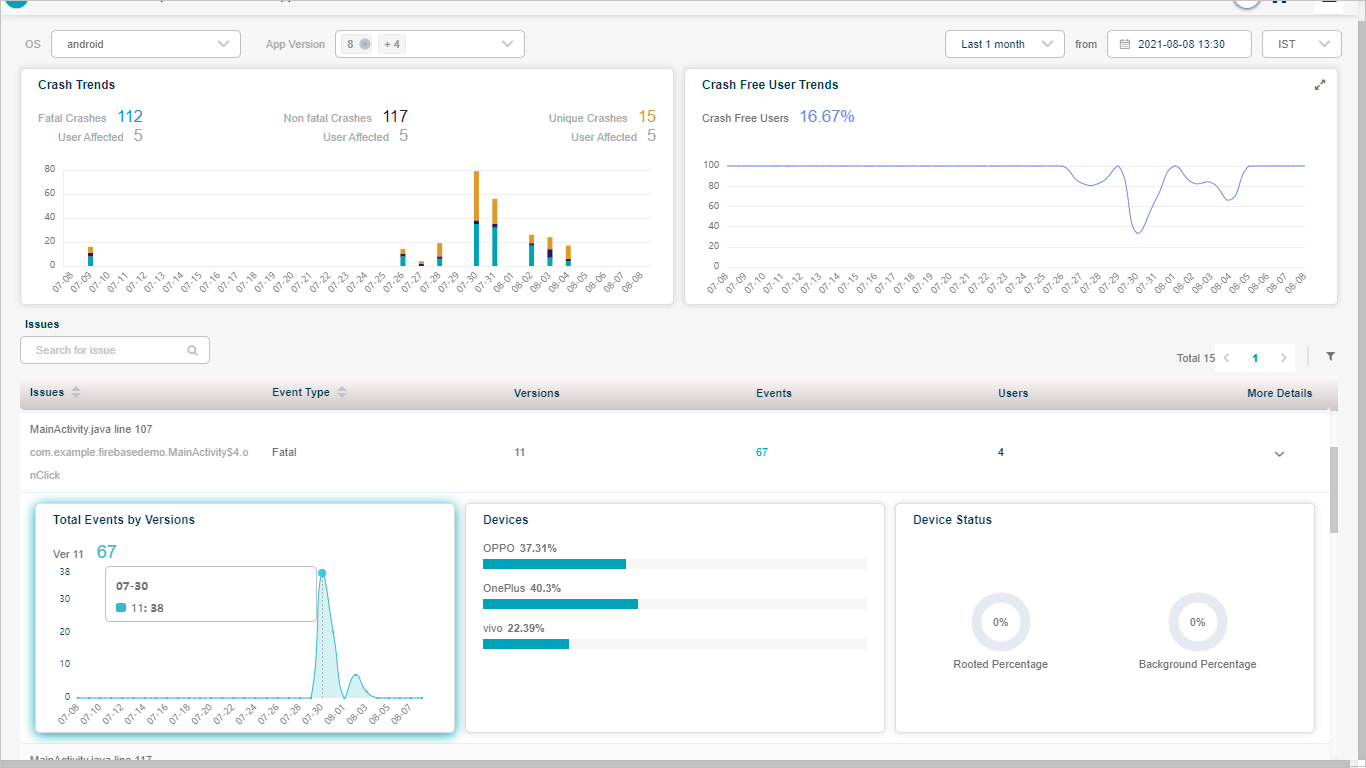The image size is (1366, 768).
Task: Click the OnePlus 40.3% device bar
Action: (x=560, y=604)
